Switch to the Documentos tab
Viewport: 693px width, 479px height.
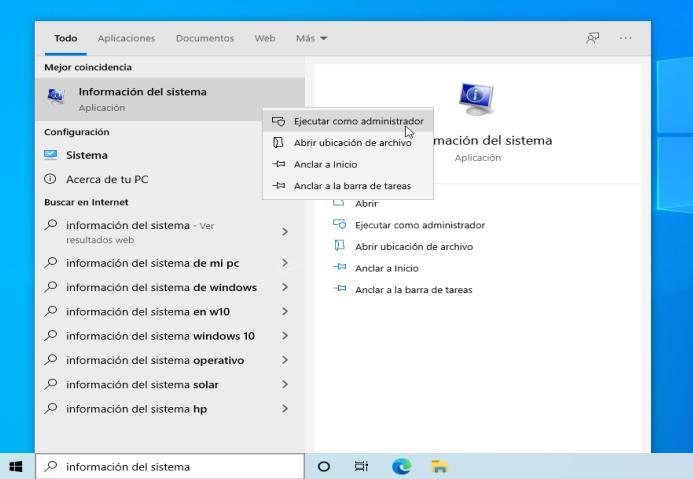205,38
